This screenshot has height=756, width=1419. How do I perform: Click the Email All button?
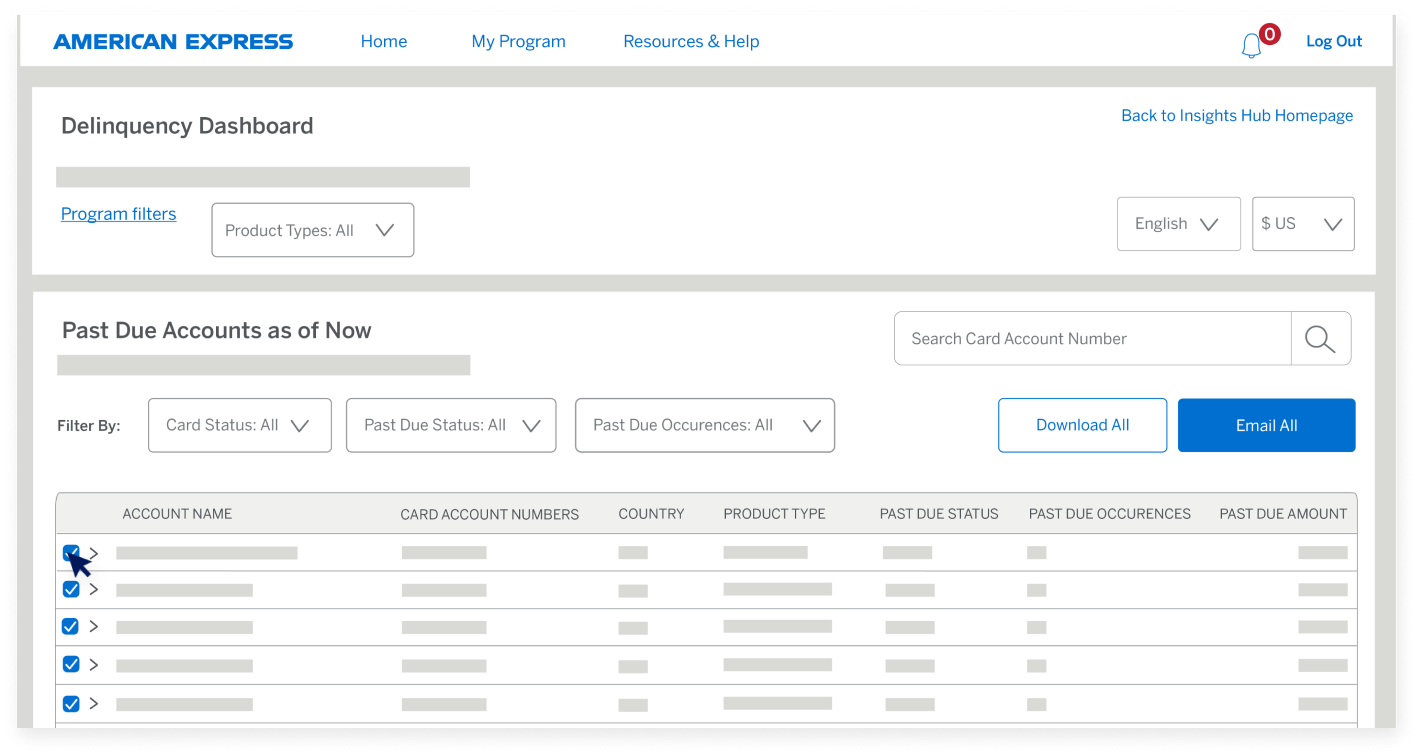coord(1266,425)
